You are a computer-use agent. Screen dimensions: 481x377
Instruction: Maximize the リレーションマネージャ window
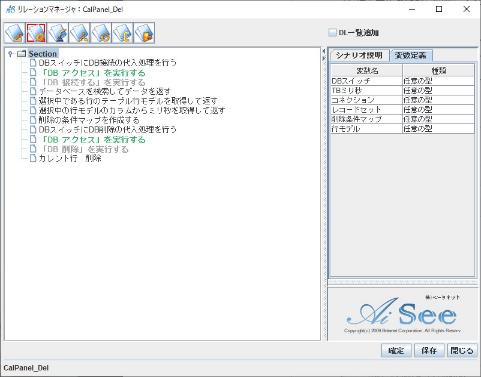[x=439, y=9]
